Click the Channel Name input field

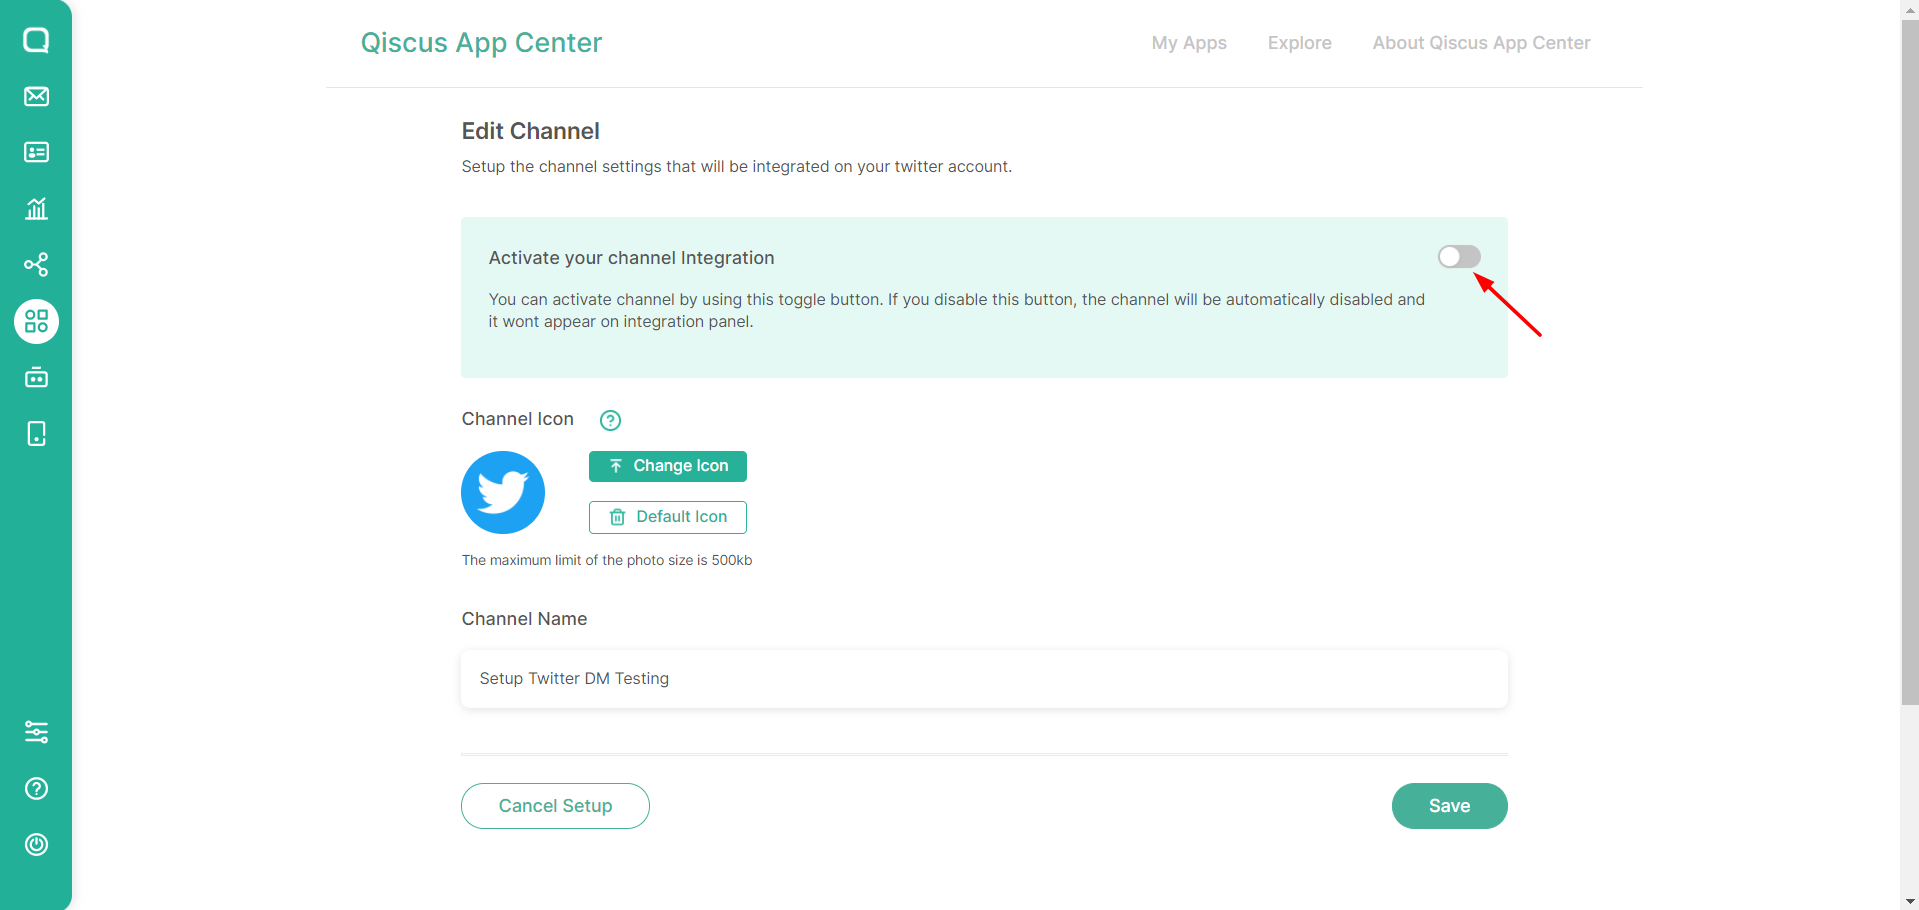[x=984, y=679]
